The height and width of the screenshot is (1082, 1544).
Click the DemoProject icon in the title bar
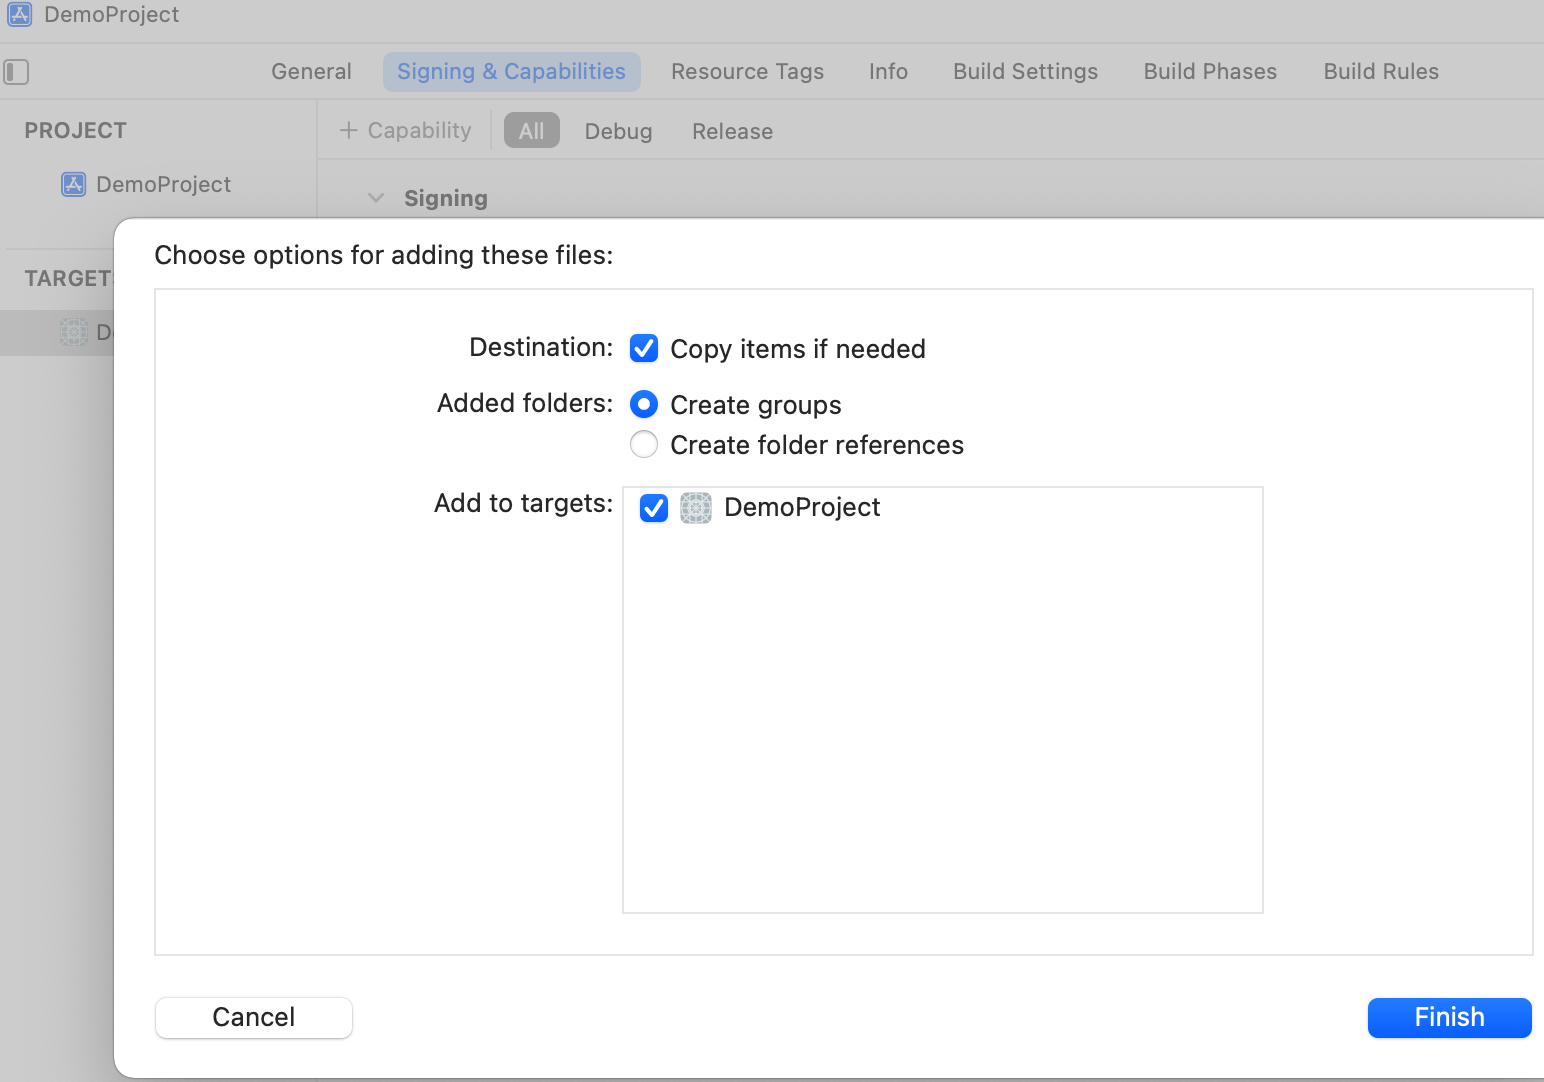click(x=19, y=14)
